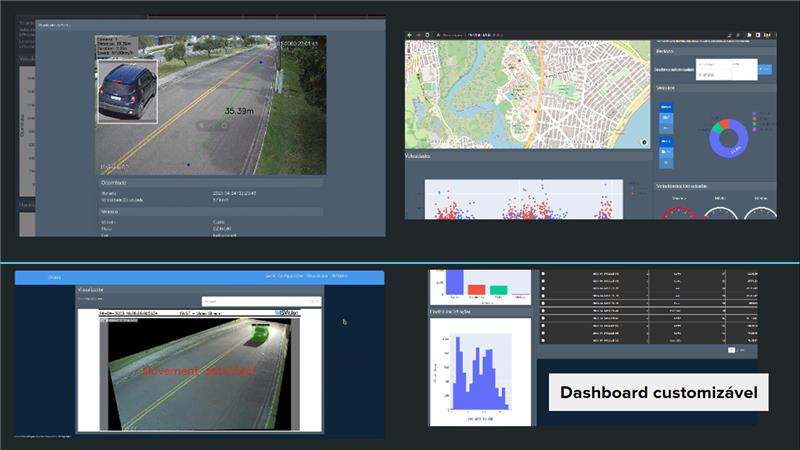The height and width of the screenshot is (450, 800).
Task: Click the green detected vehicle in night view
Action: tap(259, 332)
